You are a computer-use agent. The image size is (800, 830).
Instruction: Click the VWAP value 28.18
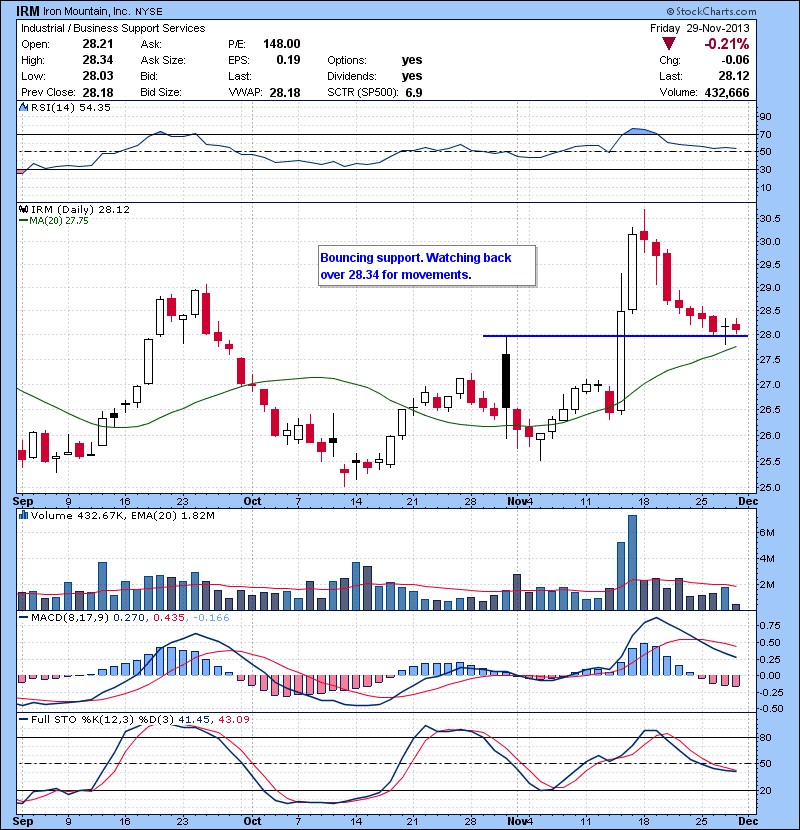(x=285, y=93)
